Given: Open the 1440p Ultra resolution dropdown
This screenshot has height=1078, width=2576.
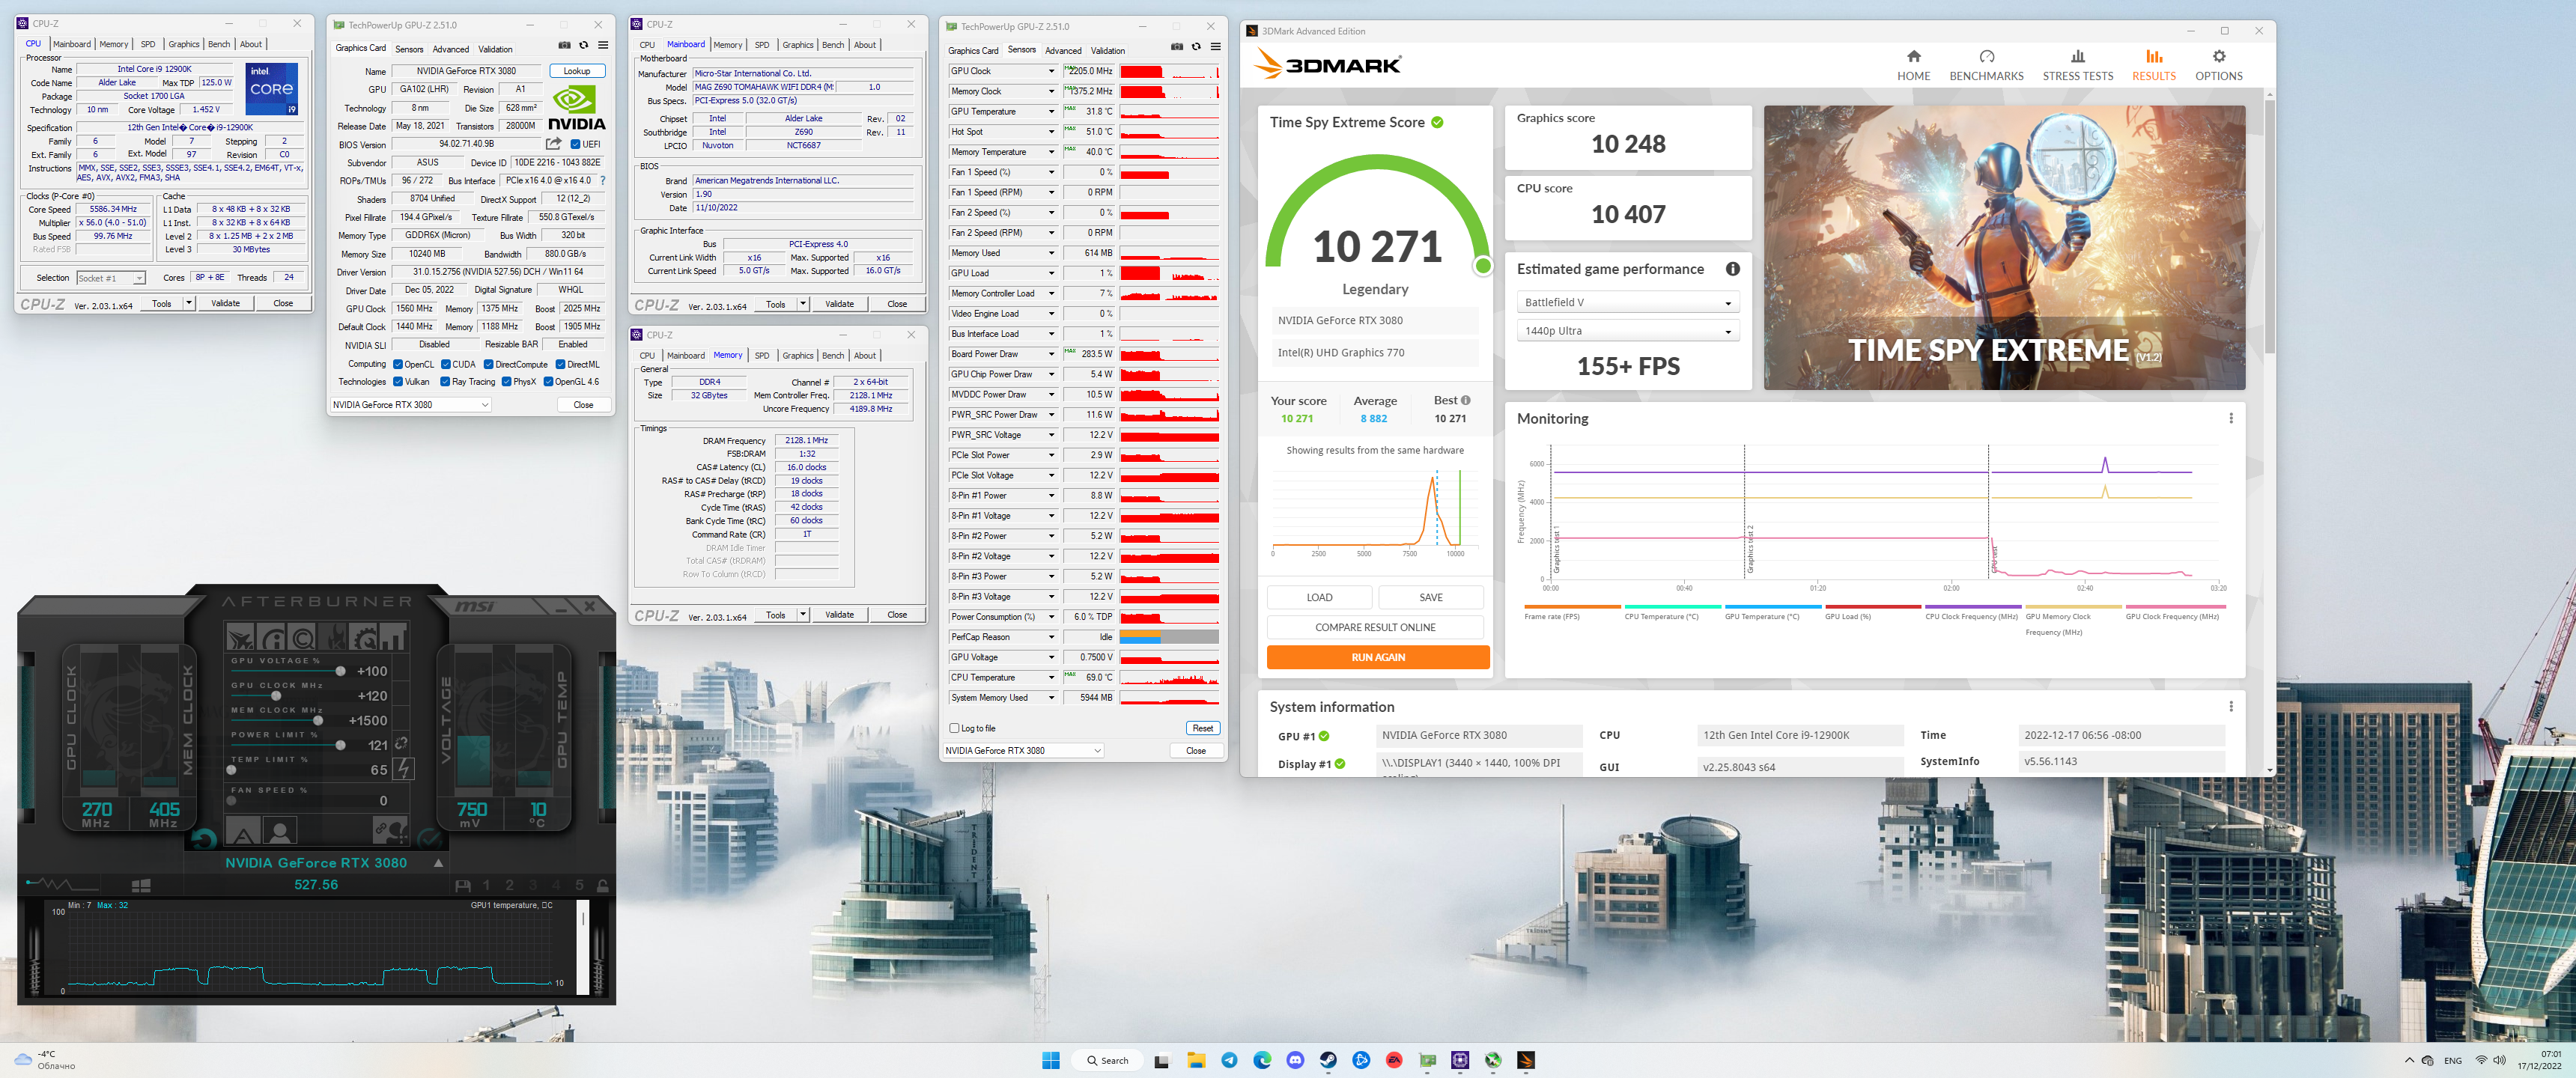Looking at the screenshot, I should coord(1628,331).
